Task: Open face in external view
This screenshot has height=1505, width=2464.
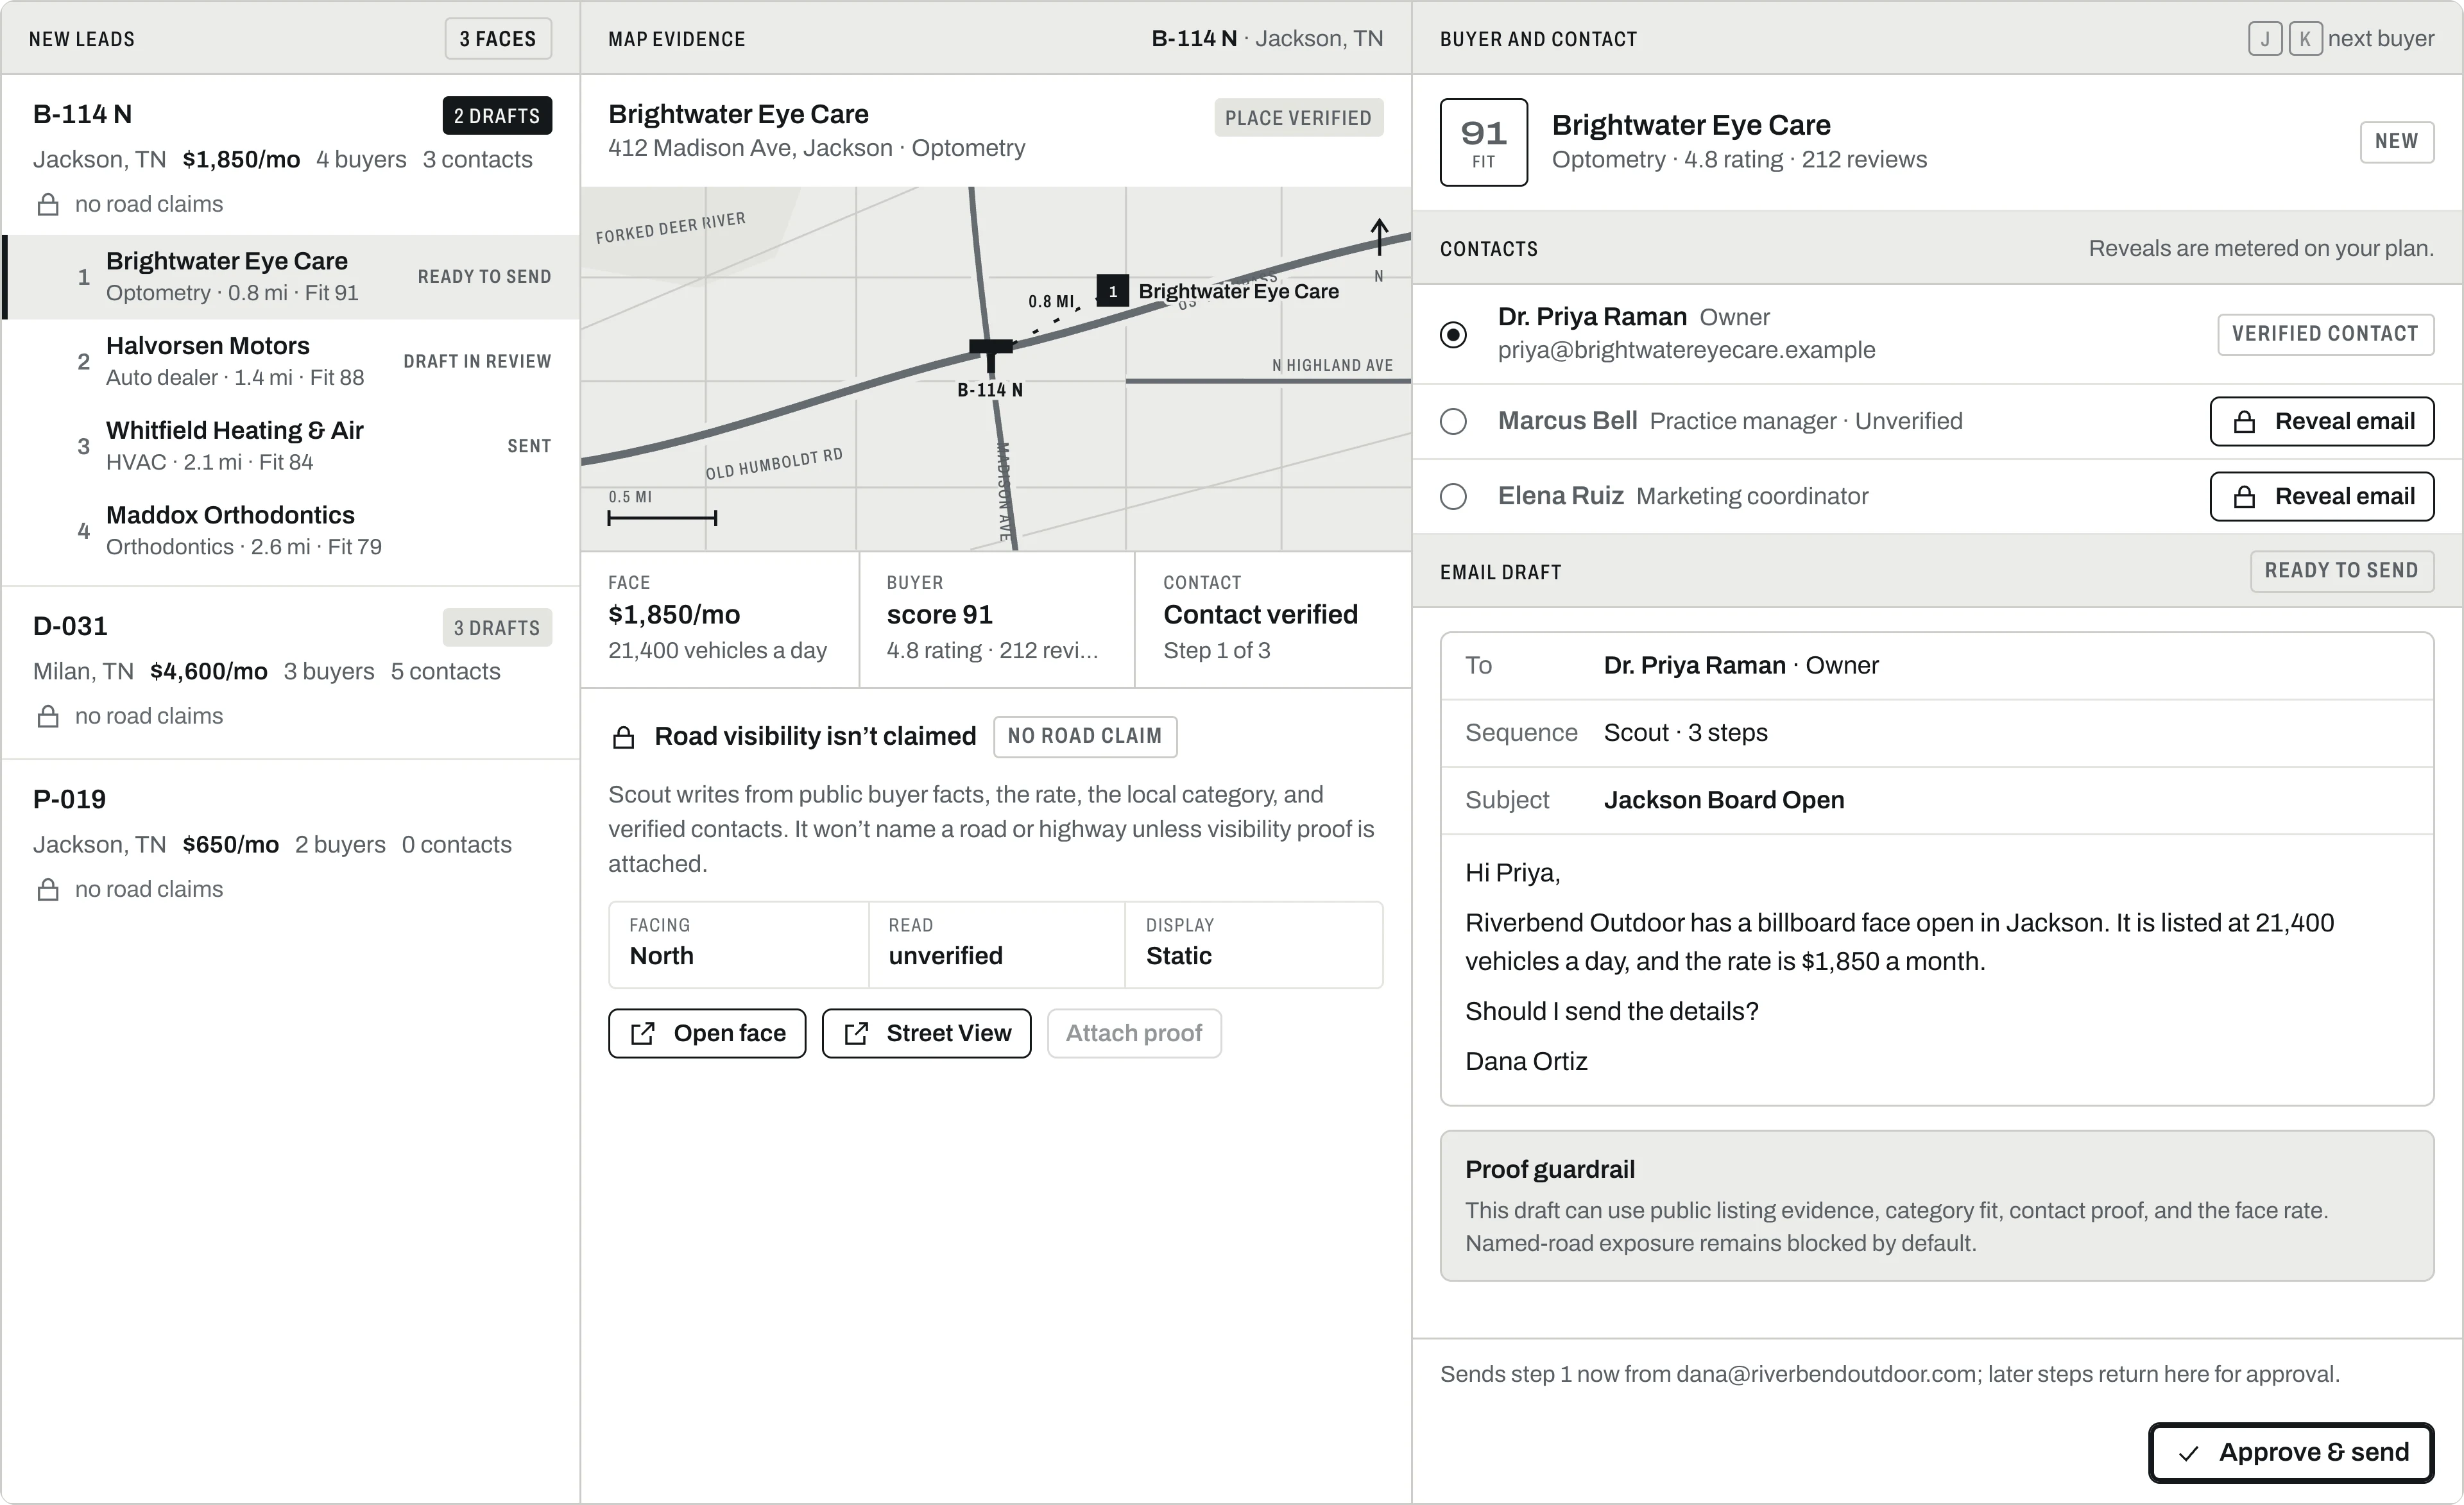Action: 707,1034
